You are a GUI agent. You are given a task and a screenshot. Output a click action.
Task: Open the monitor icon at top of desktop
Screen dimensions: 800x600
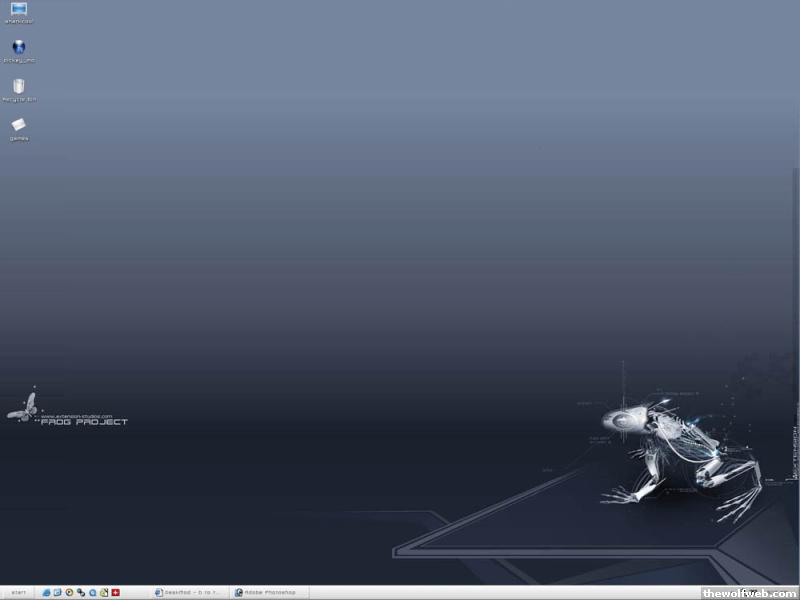click(19, 10)
